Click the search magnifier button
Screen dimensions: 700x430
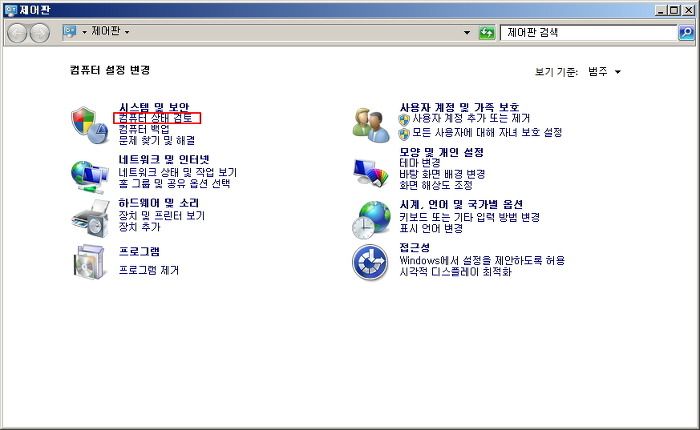(x=686, y=33)
